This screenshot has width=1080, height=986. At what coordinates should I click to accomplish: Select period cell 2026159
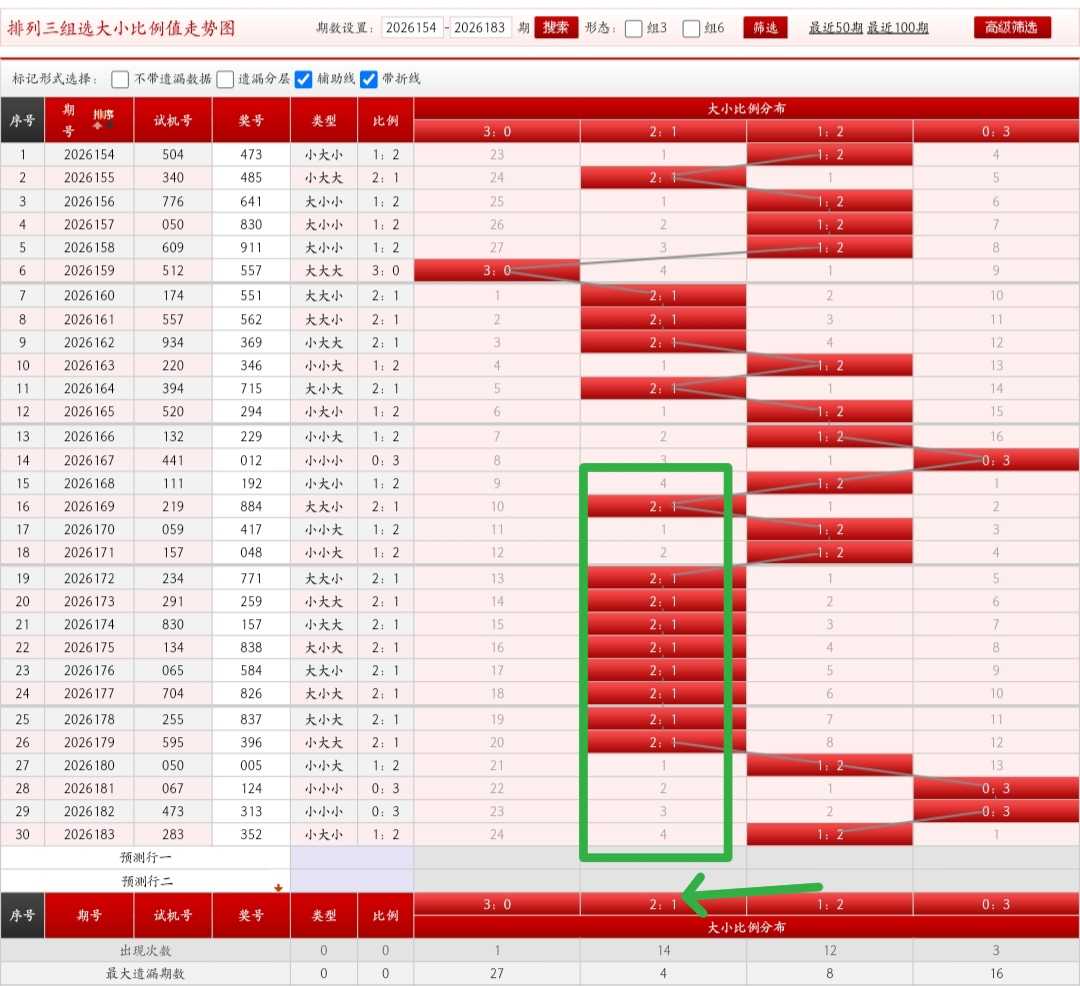(90, 271)
